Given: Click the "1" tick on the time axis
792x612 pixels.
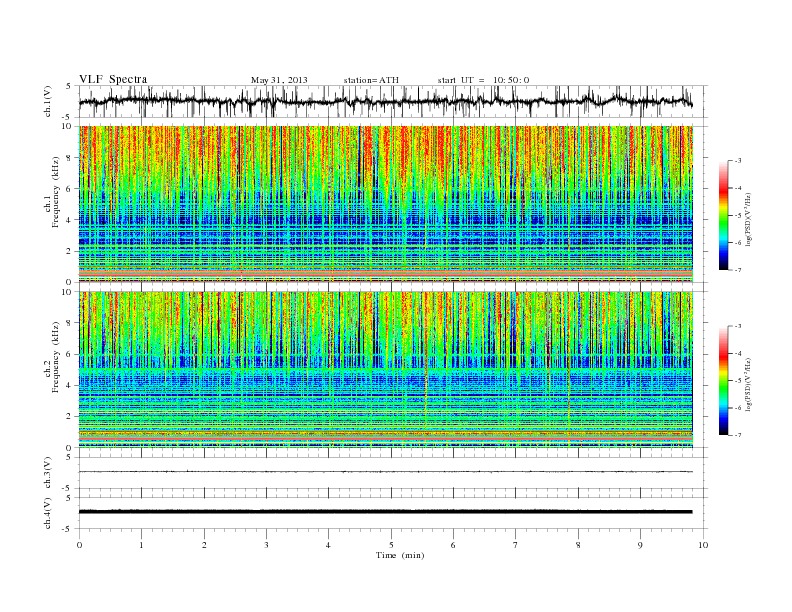Looking at the screenshot, I should (141, 545).
